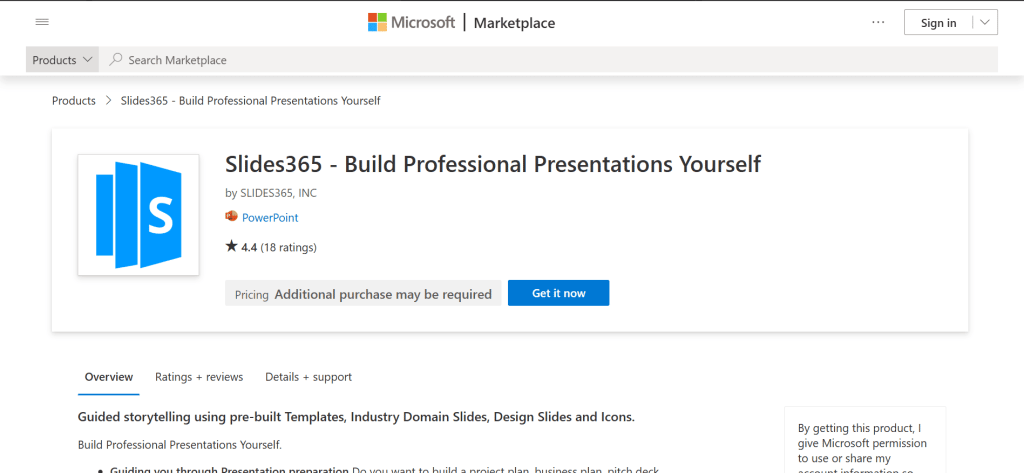Viewport: 1024px width, 473px height.
Task: Open the hamburger navigation menu
Action: coord(42,22)
